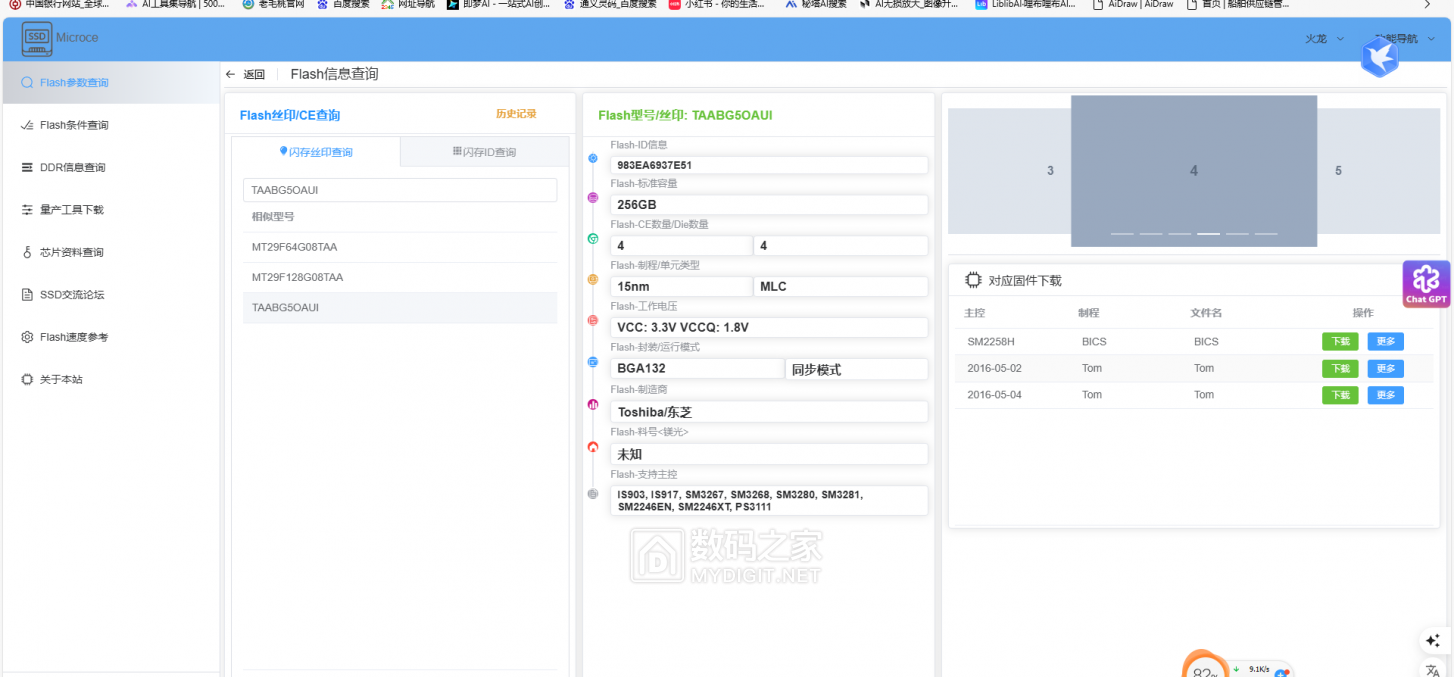
Task: Click the Toshiba/东芝 manufacturer value
Action: [769, 412]
